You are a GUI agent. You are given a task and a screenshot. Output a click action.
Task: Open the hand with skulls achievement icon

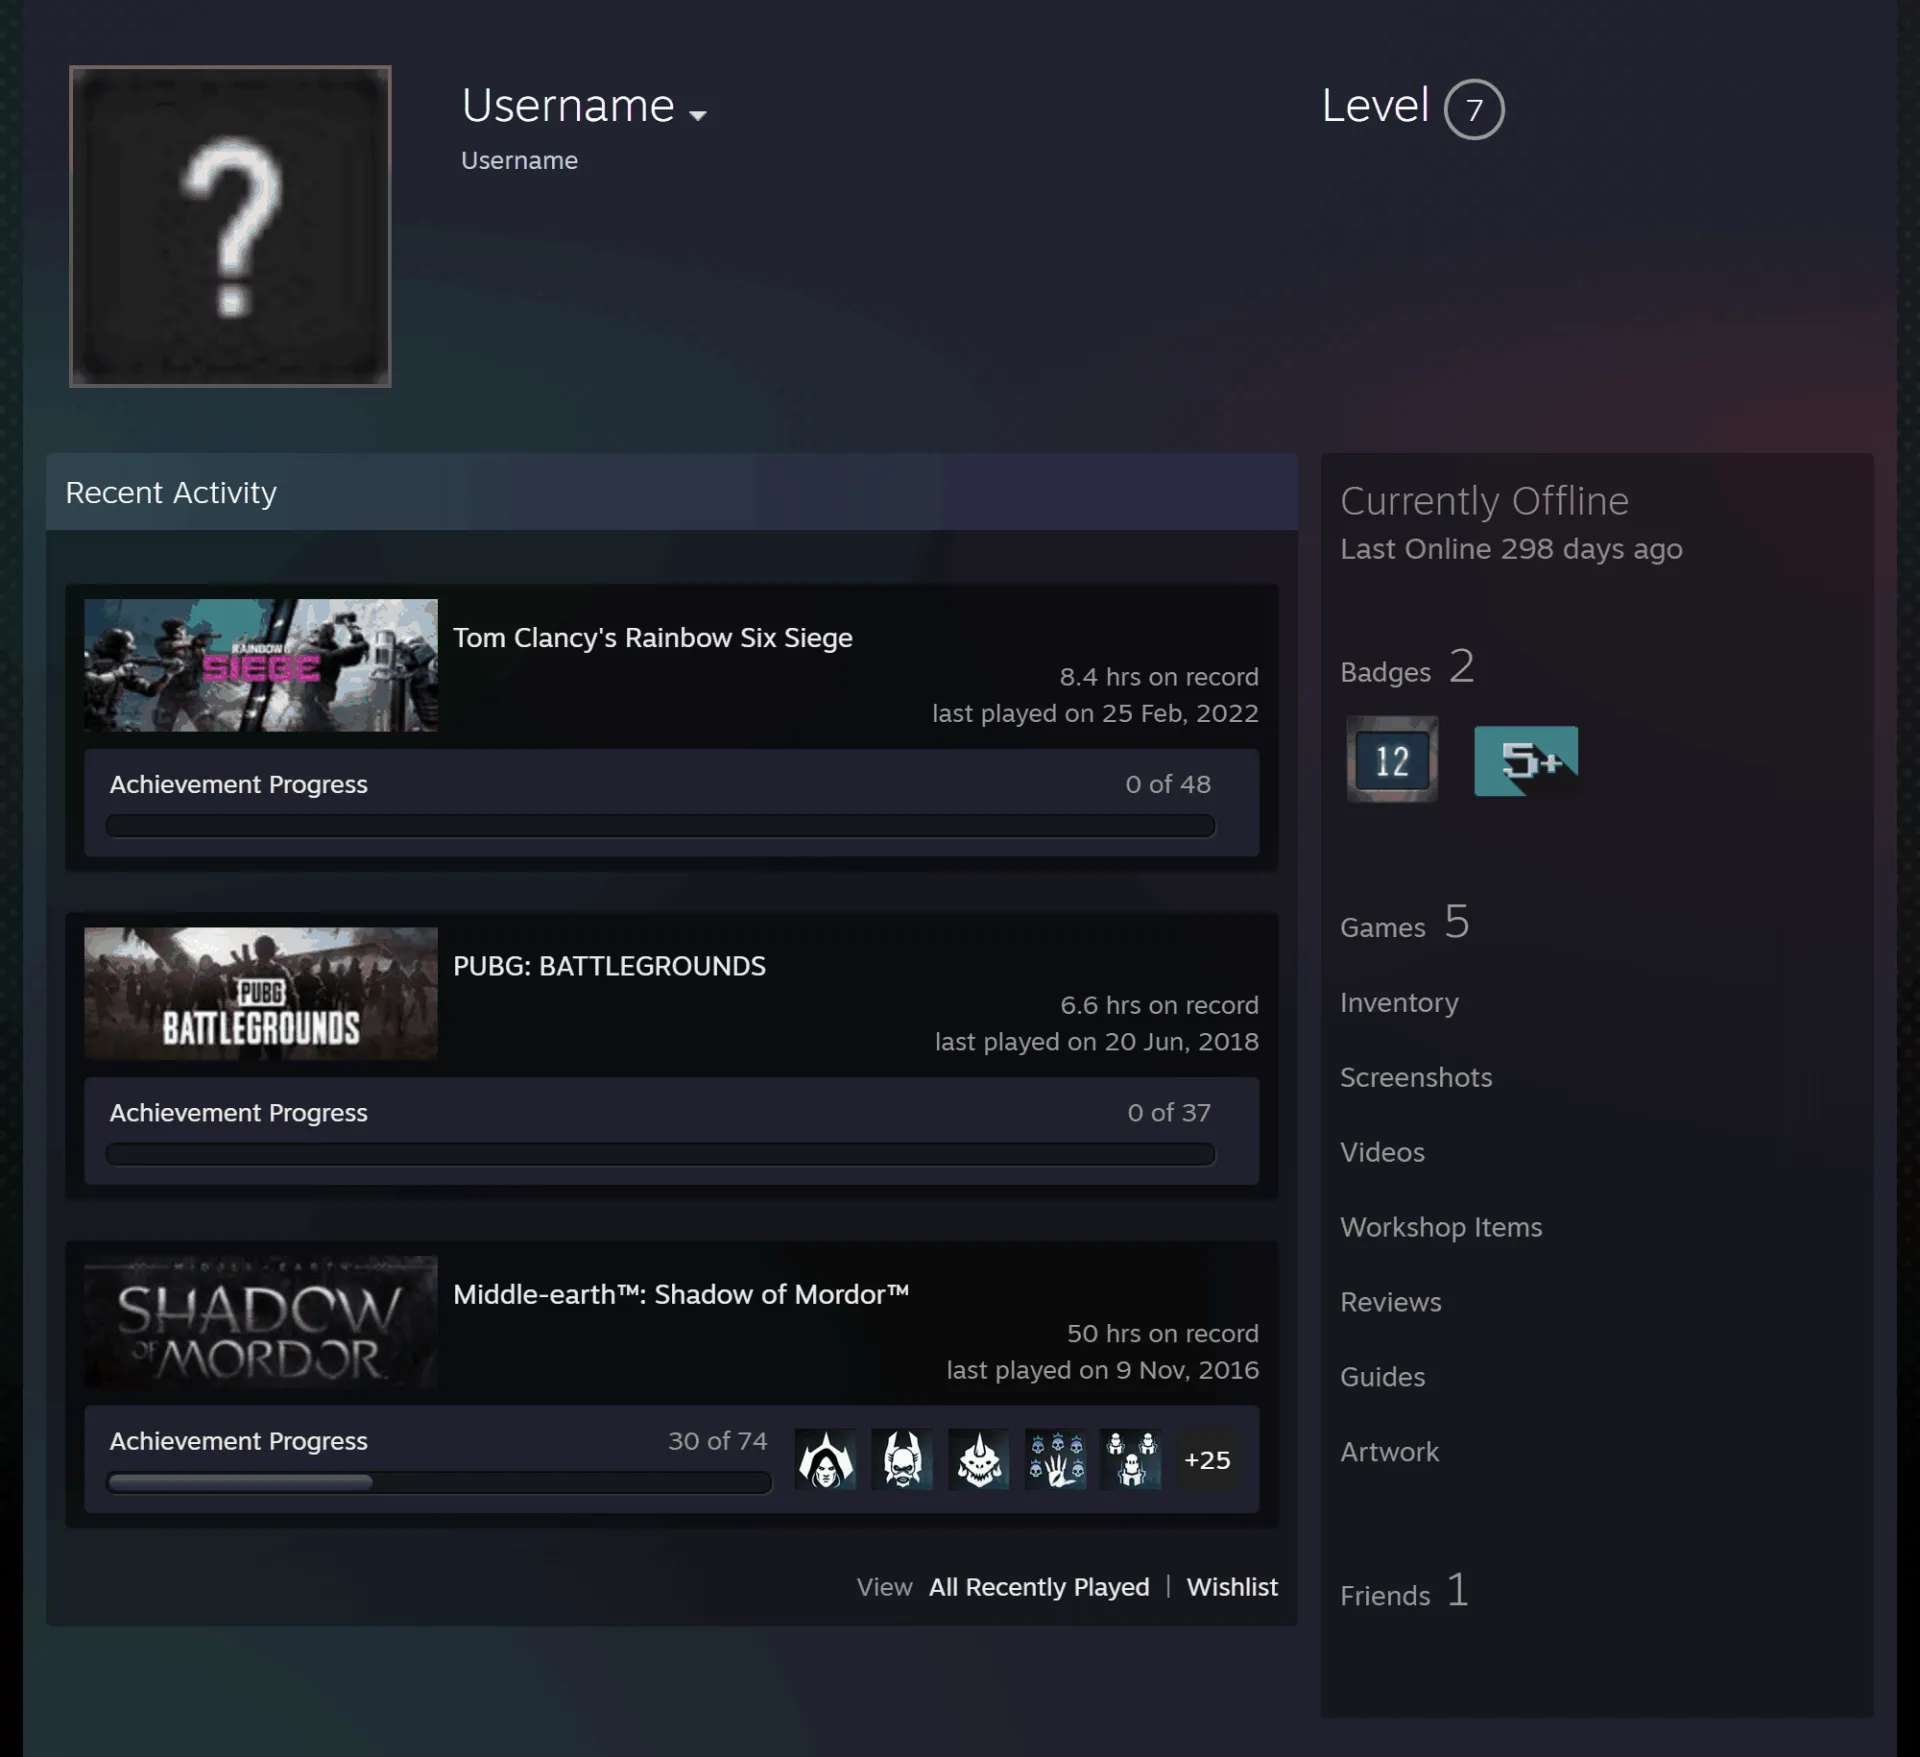1055,1459
